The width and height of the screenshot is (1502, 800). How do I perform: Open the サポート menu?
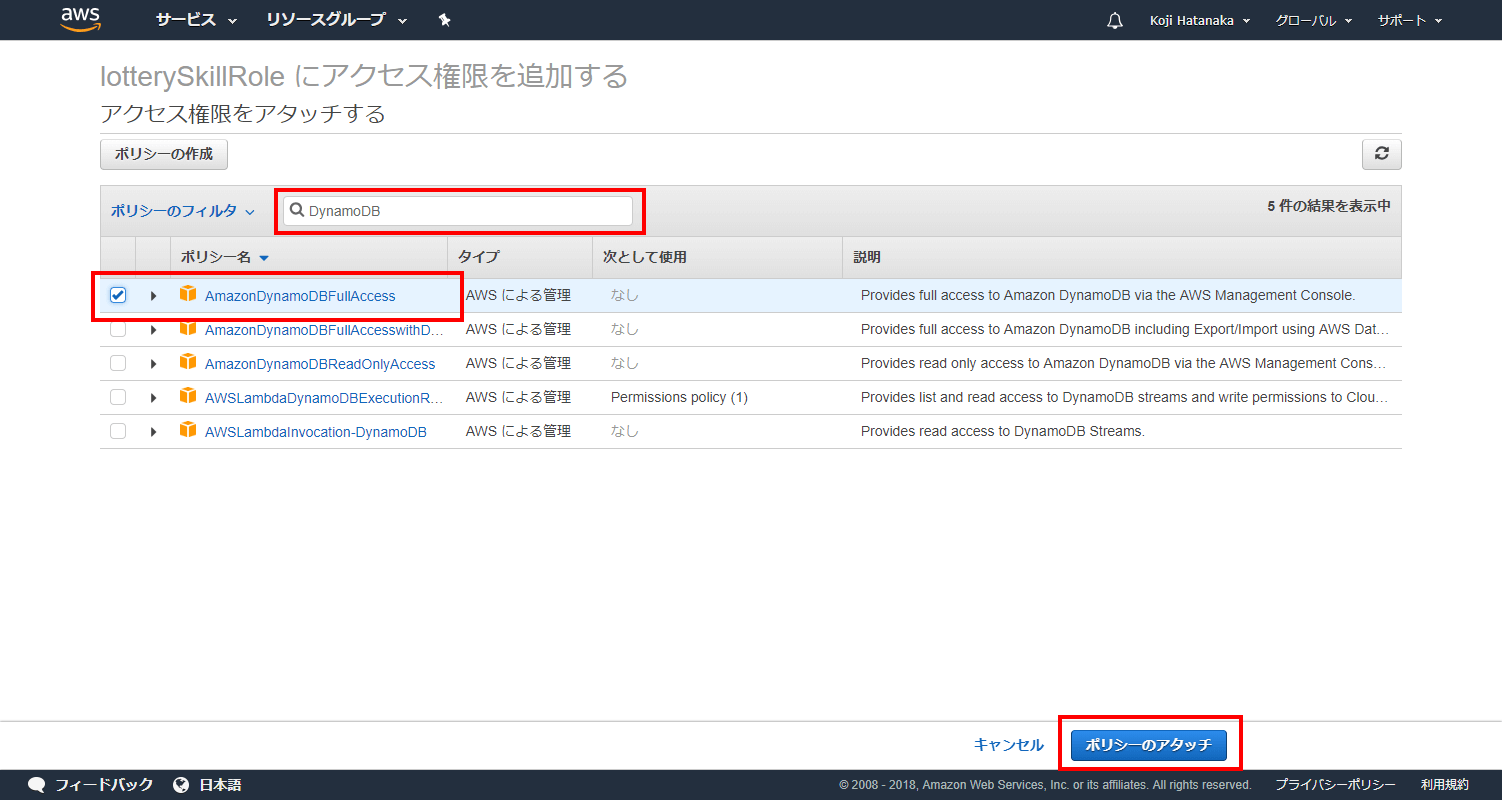(x=1410, y=20)
